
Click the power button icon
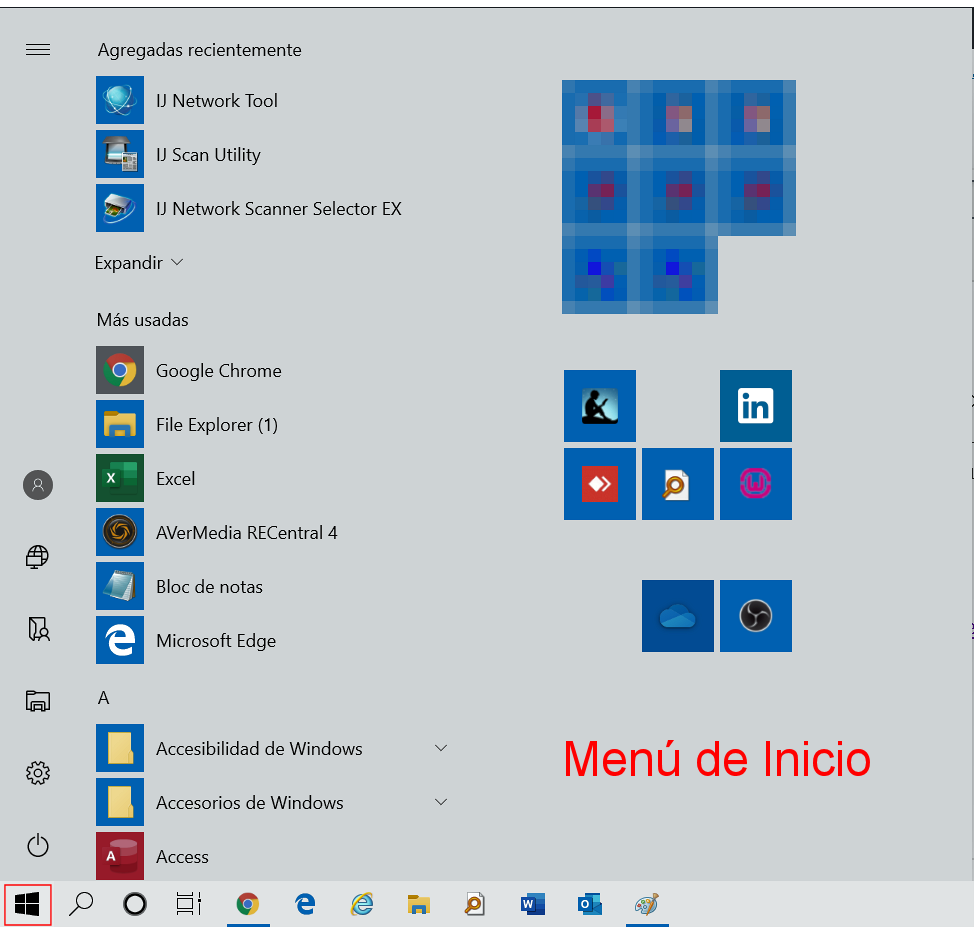38,845
